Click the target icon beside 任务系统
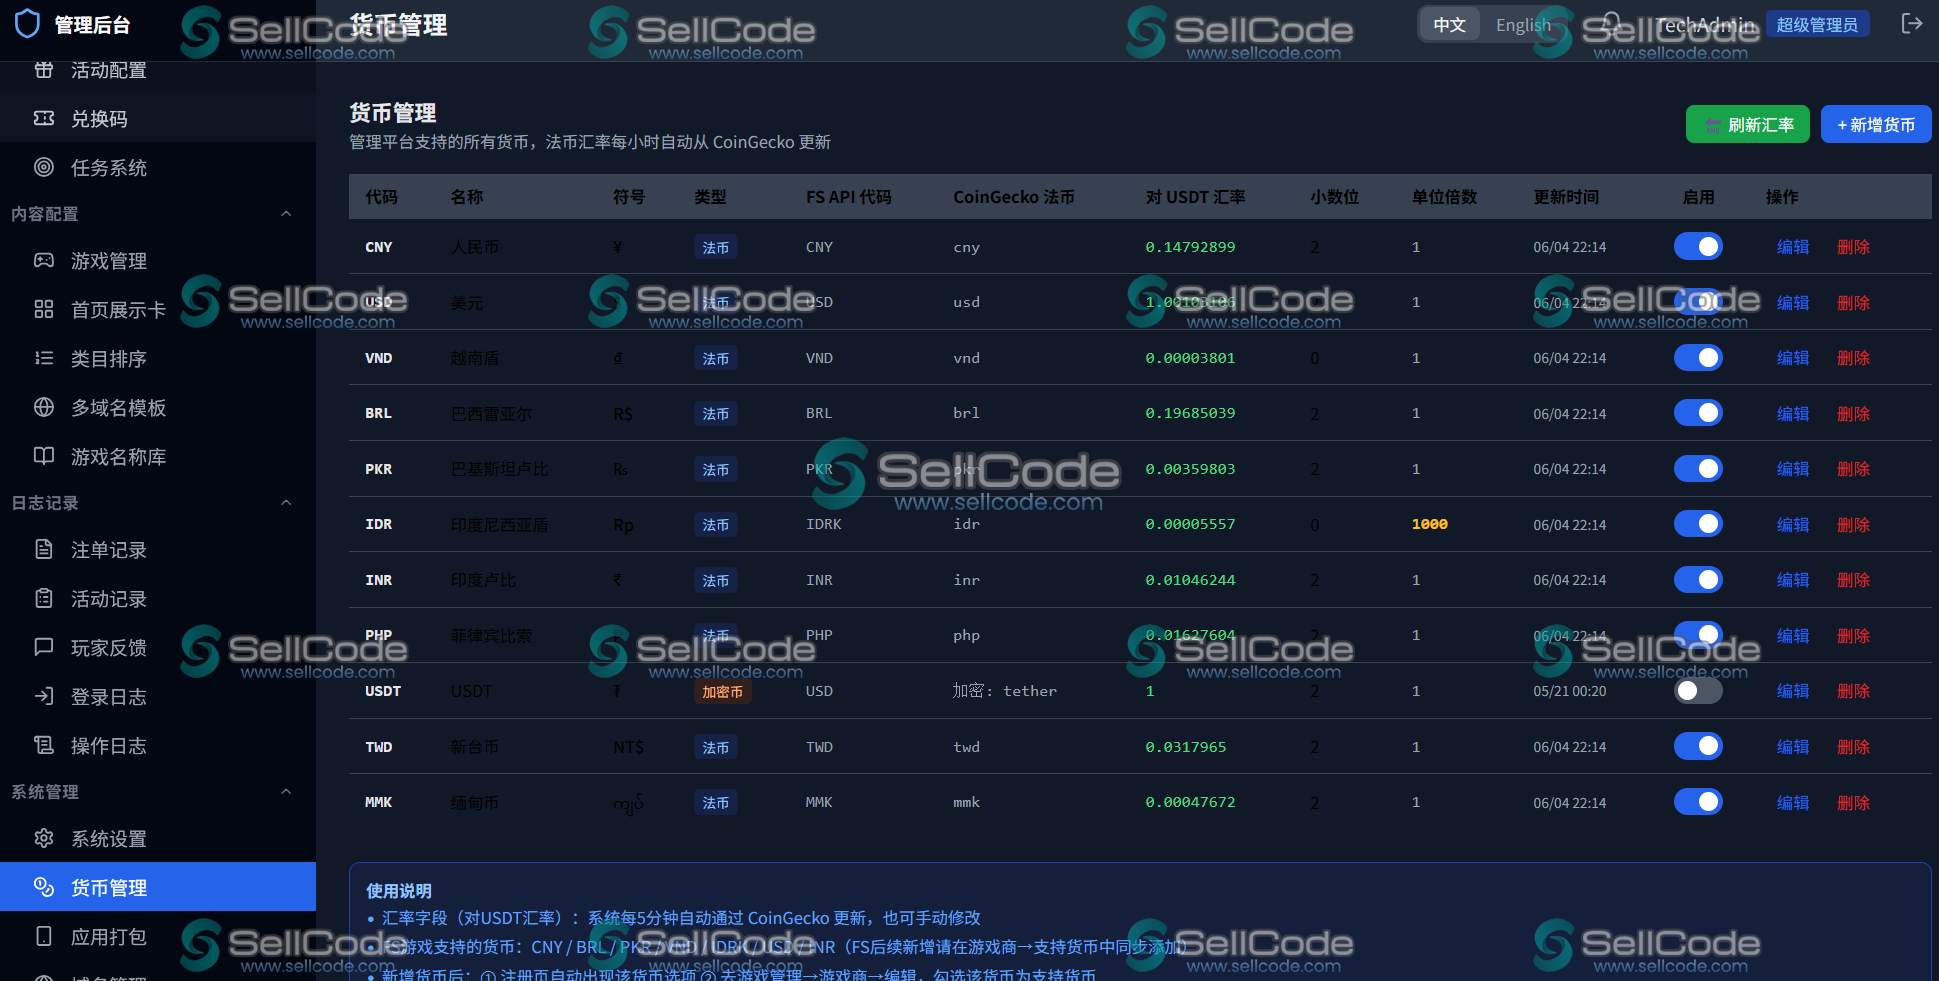 (x=44, y=167)
